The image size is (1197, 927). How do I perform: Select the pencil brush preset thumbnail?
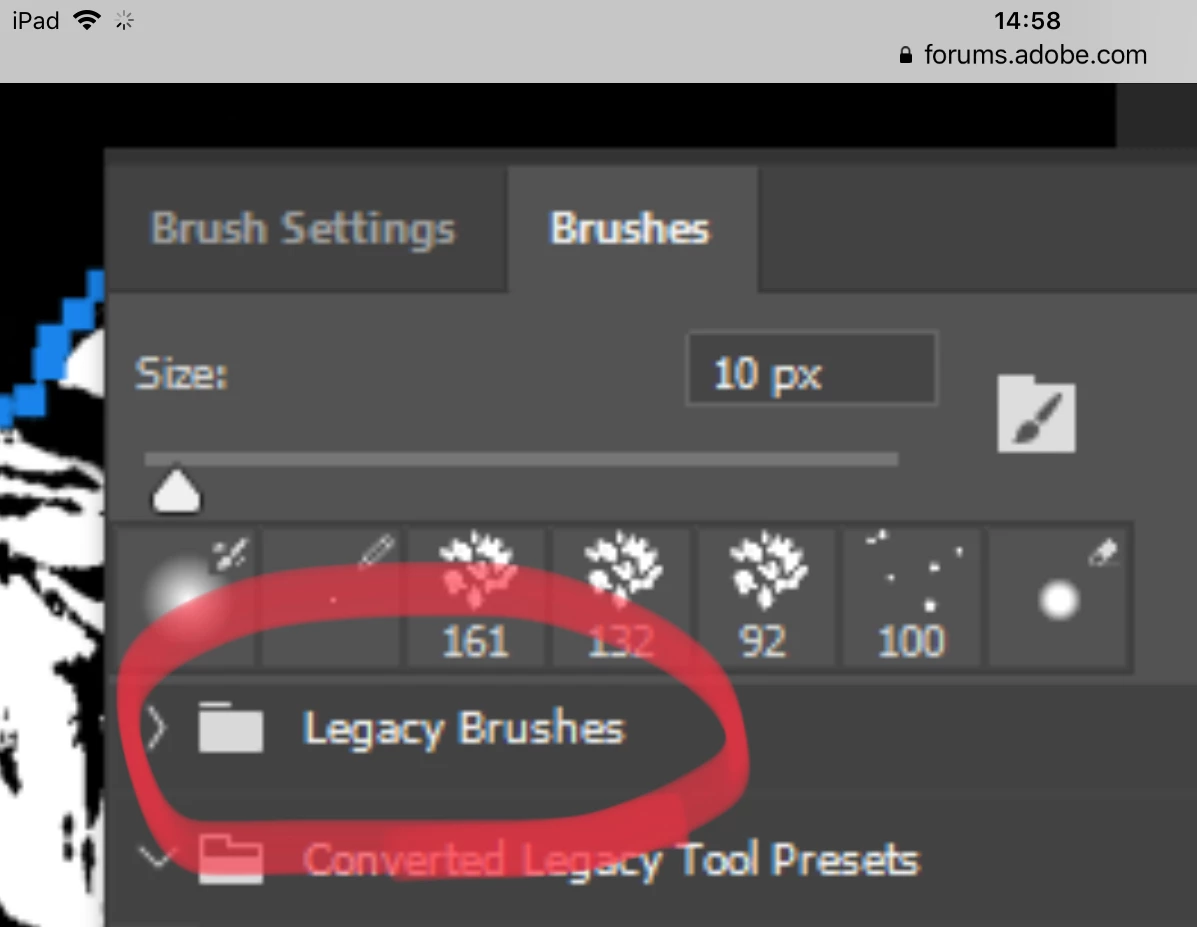[x=331, y=596]
